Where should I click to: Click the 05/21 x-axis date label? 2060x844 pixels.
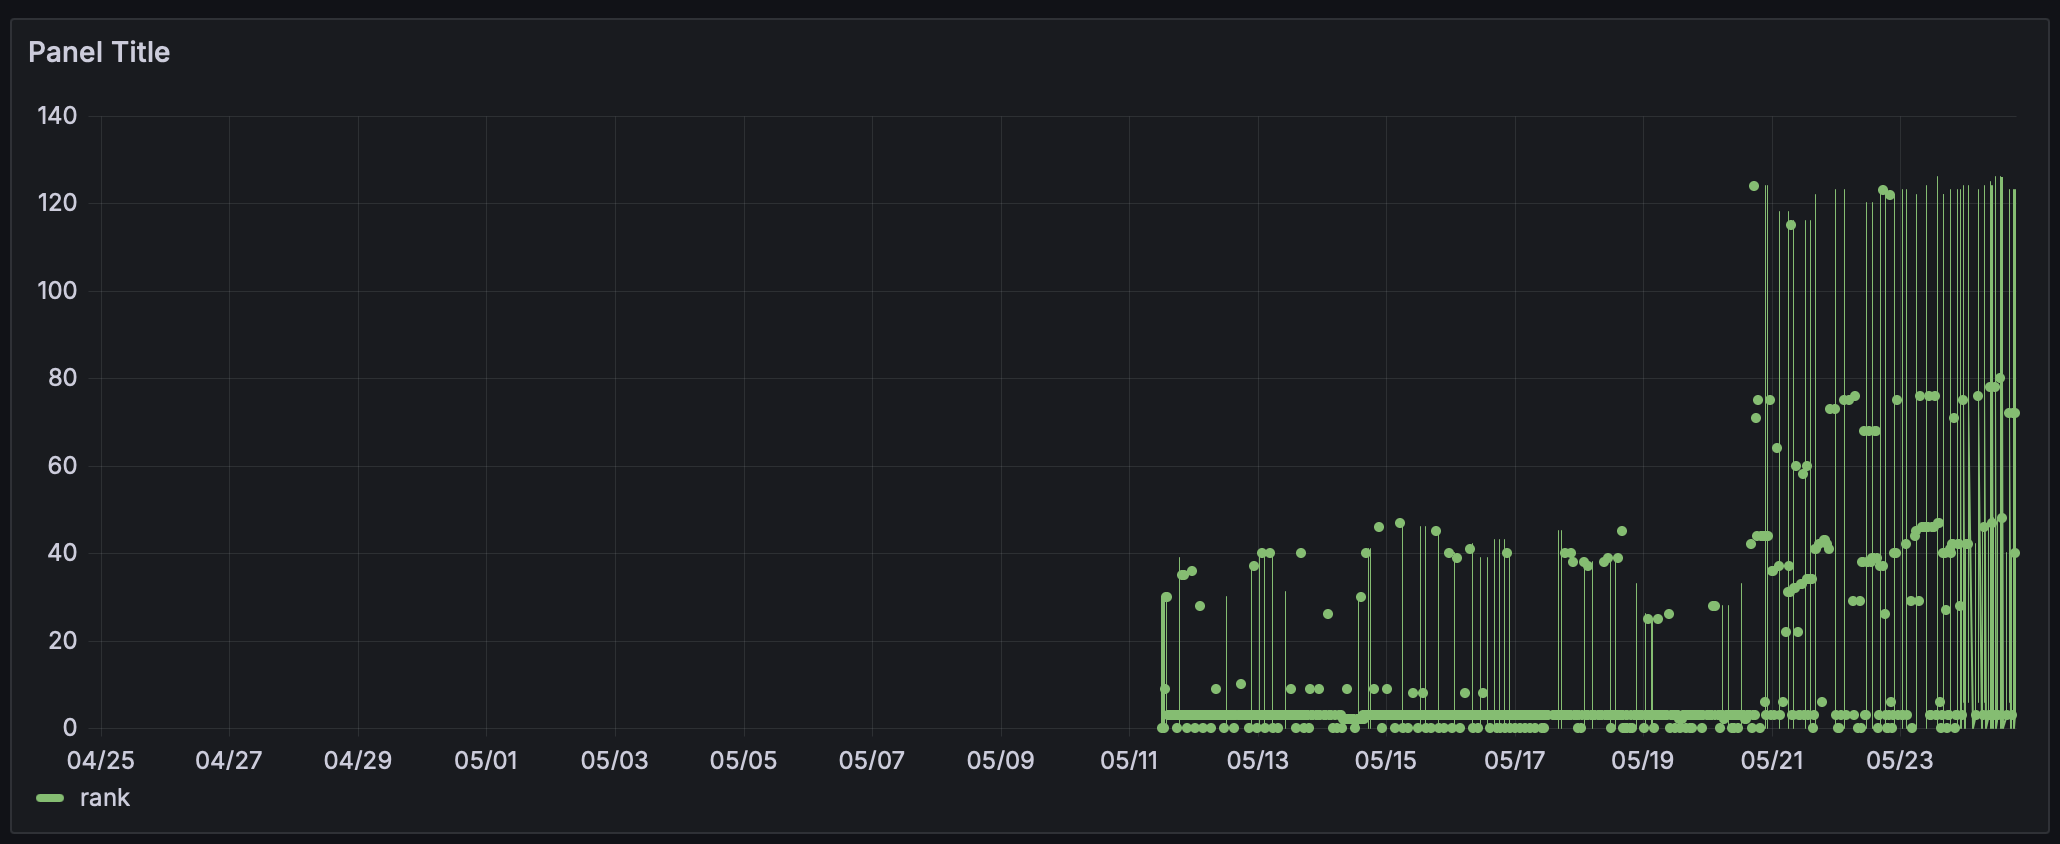coord(1772,761)
